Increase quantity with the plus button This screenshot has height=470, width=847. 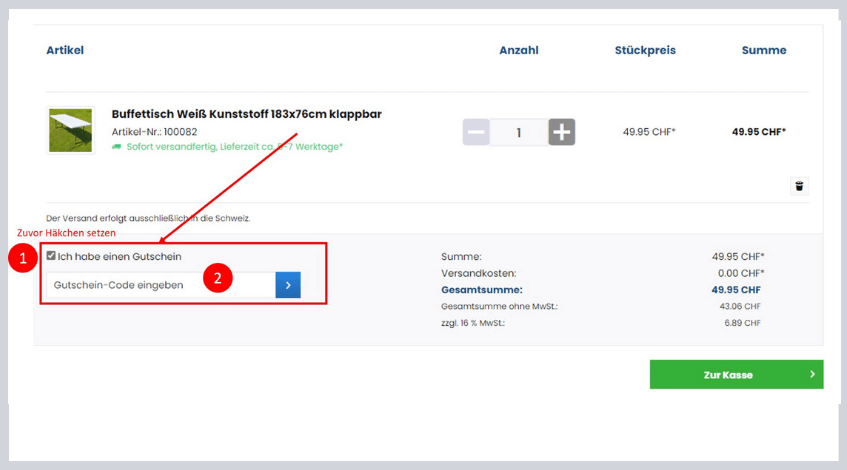[562, 132]
